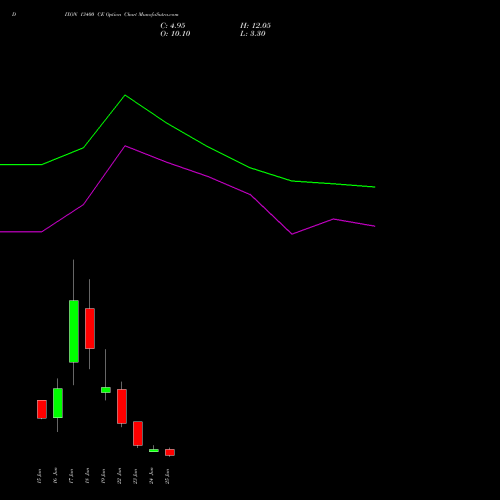
Task: Click the peak of the purple line
Action: (x=125, y=146)
